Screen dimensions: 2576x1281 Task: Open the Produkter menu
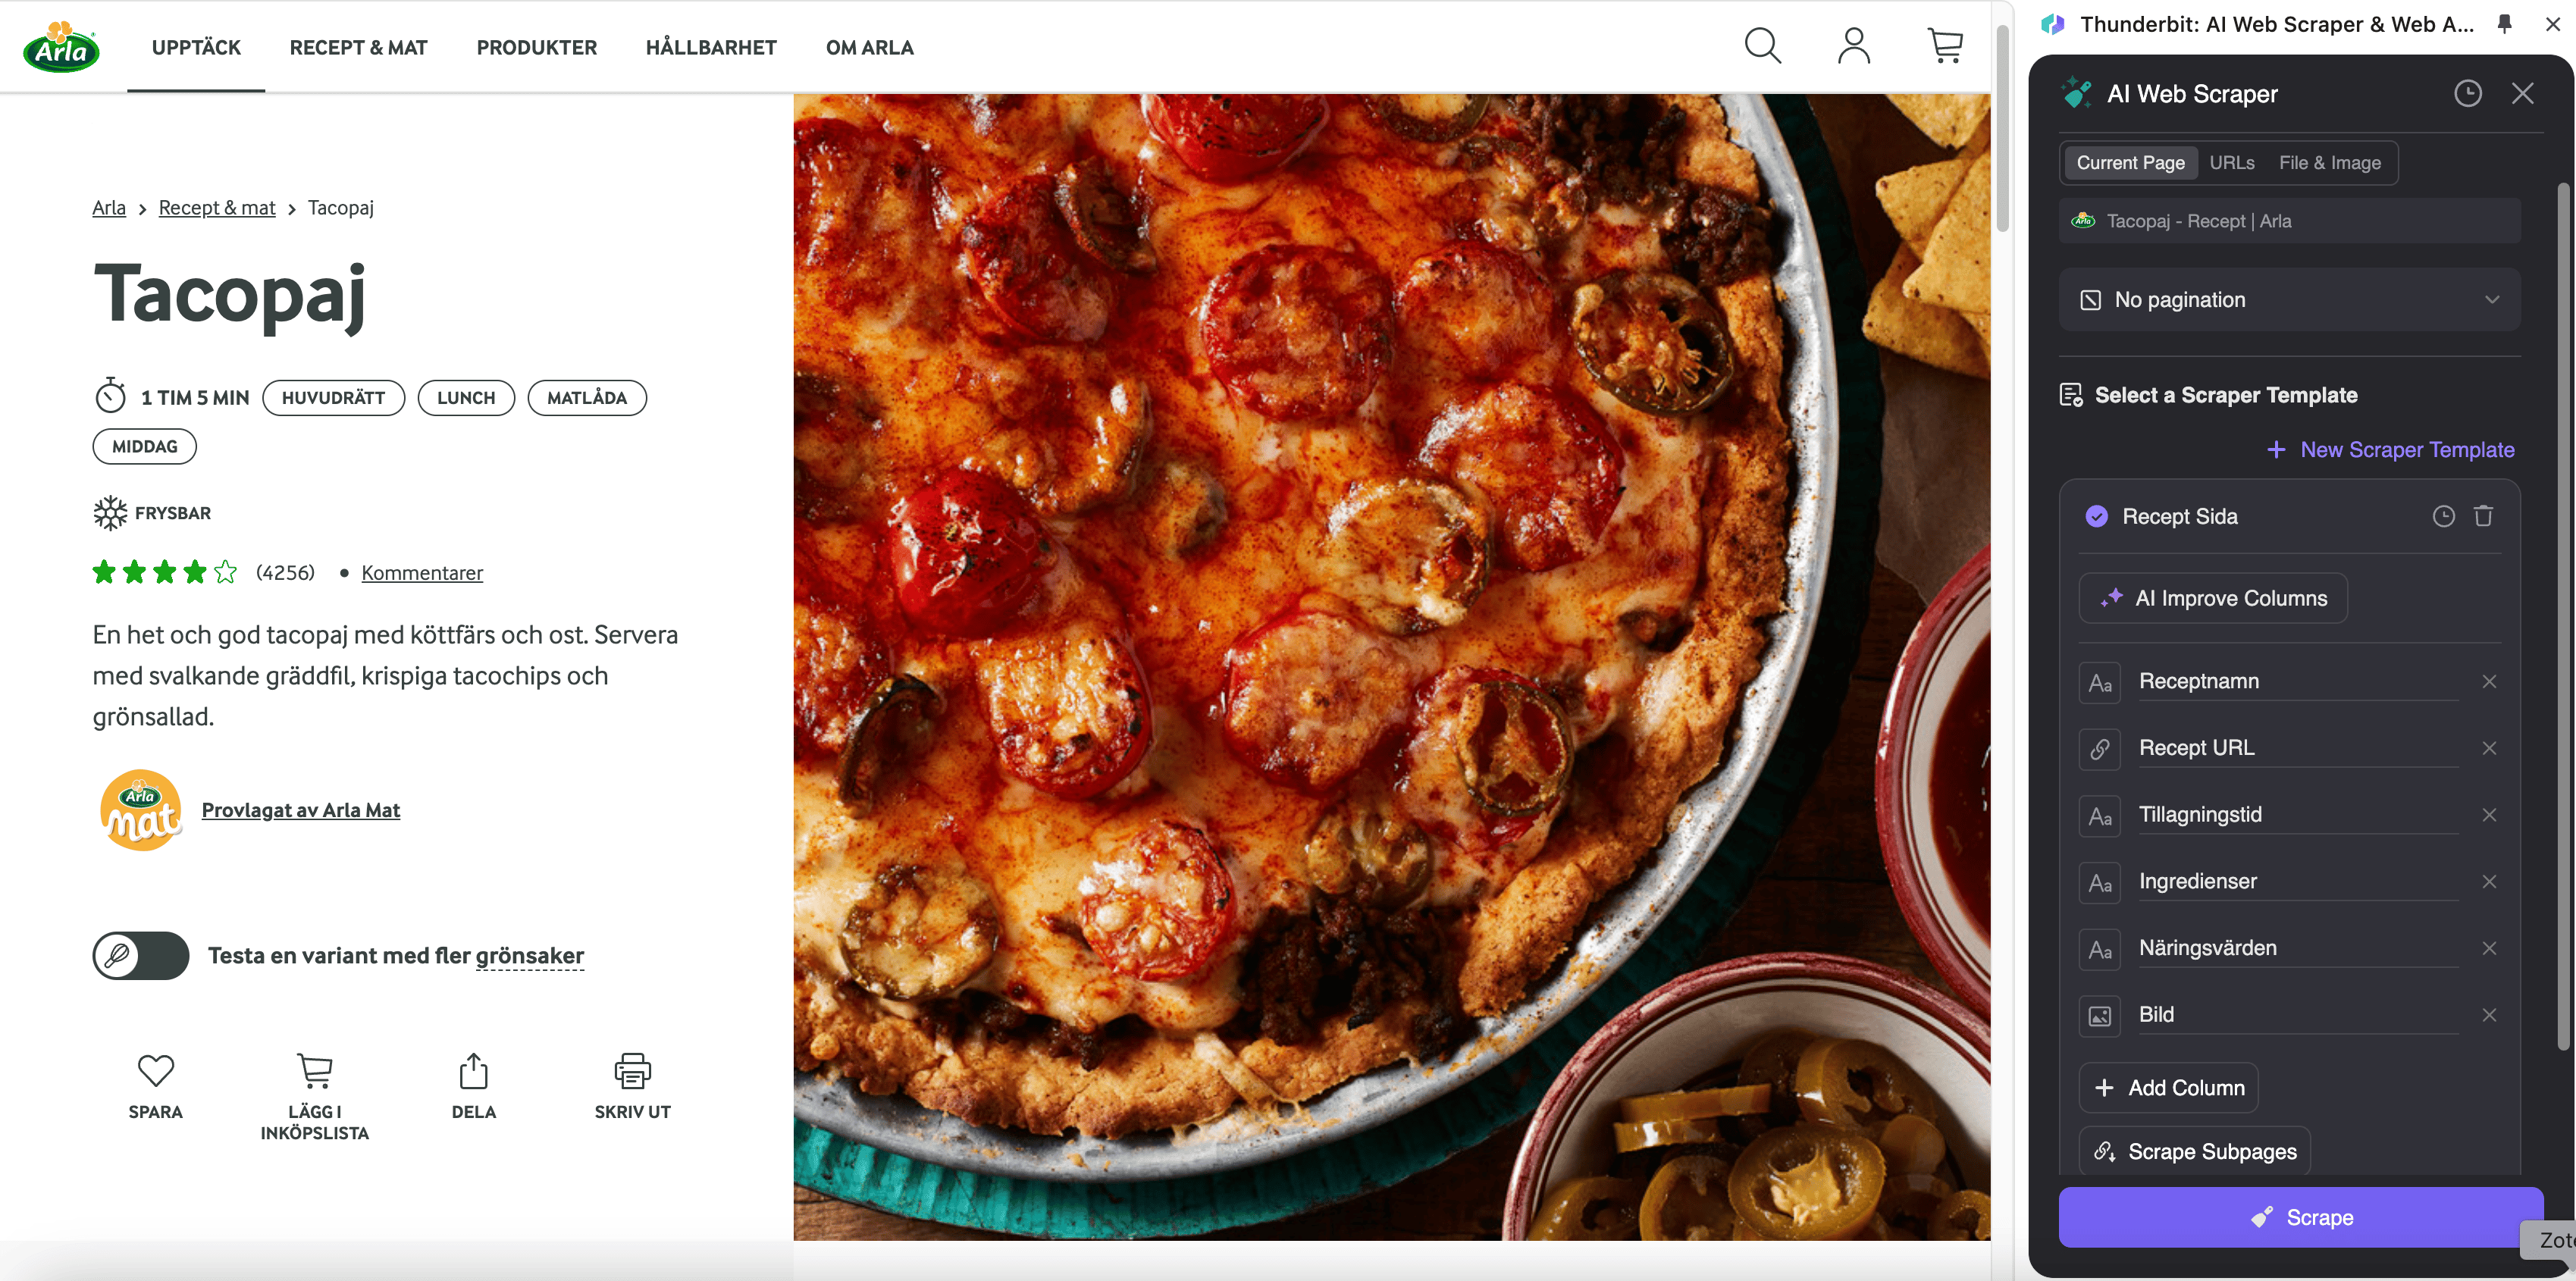[537, 47]
